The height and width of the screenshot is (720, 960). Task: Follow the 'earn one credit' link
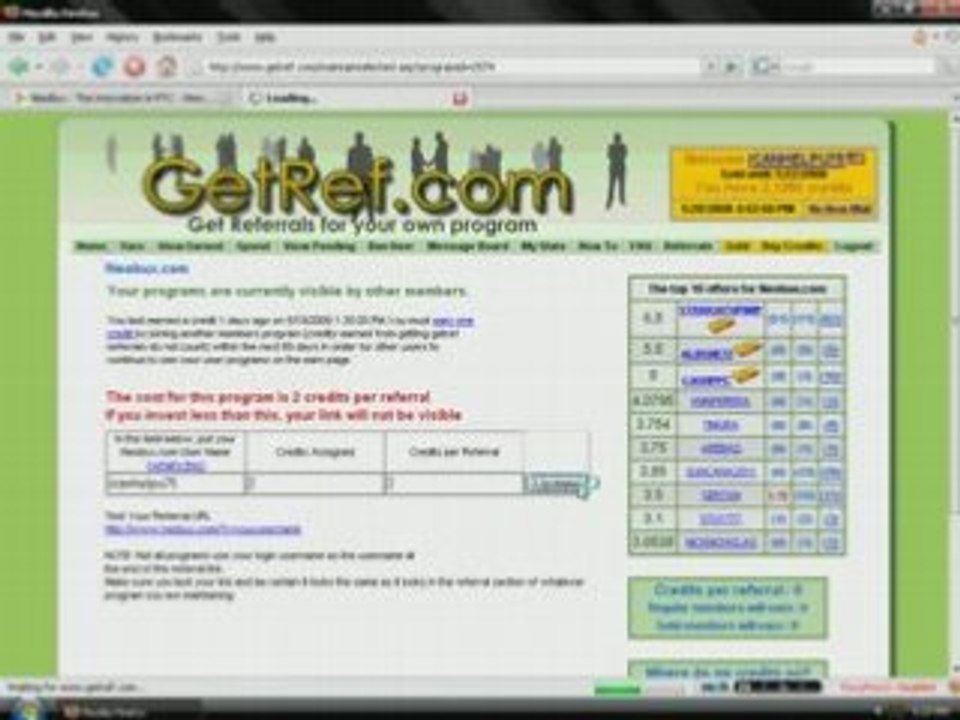(x=452, y=321)
